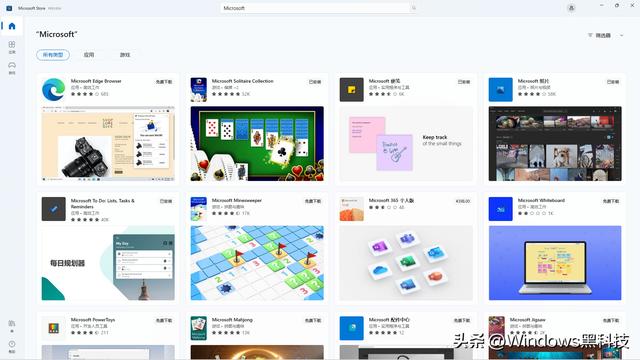Screen dimensions: 640x360
Task: Select the All types filter tab
Action: (53, 55)
